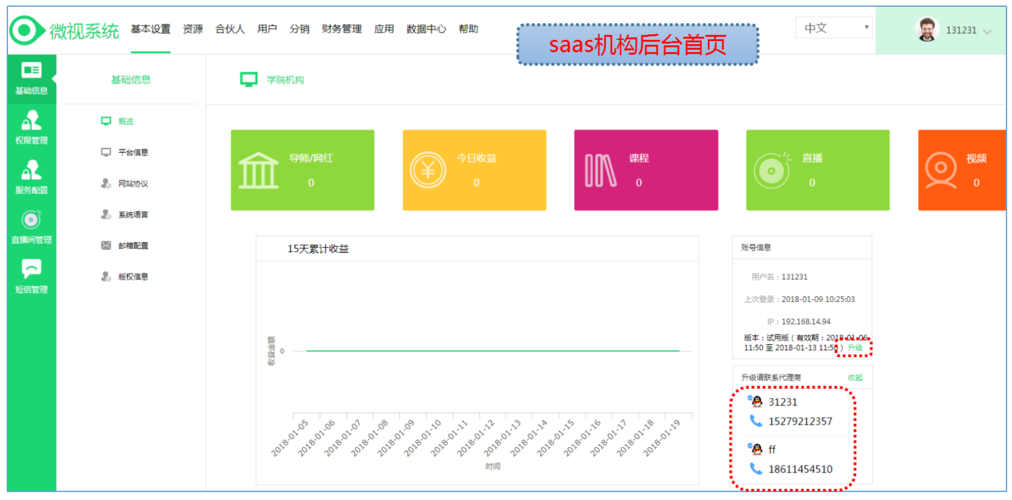The height and width of the screenshot is (500, 1012).
Task: Open 直播间管理 sidebar icon
Action: tap(31, 222)
